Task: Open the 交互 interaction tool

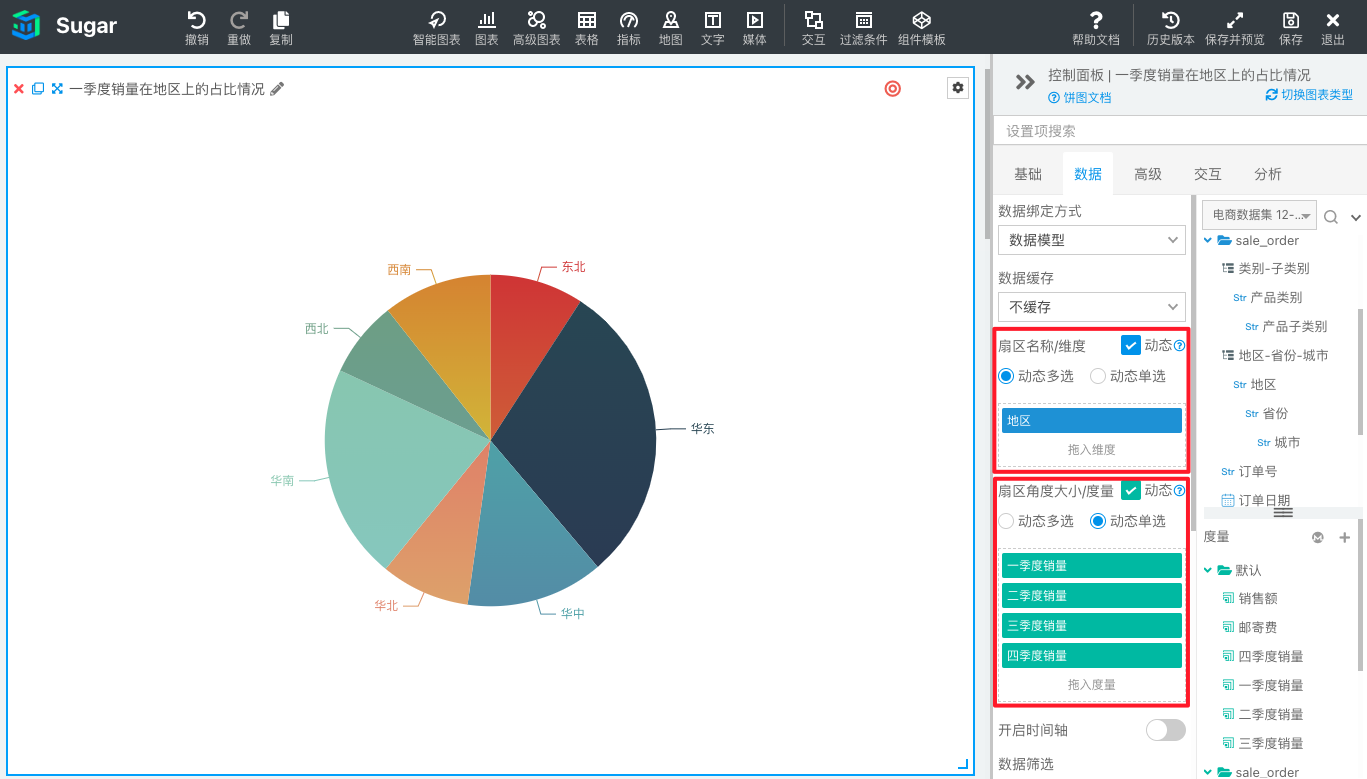Action: coord(814,20)
